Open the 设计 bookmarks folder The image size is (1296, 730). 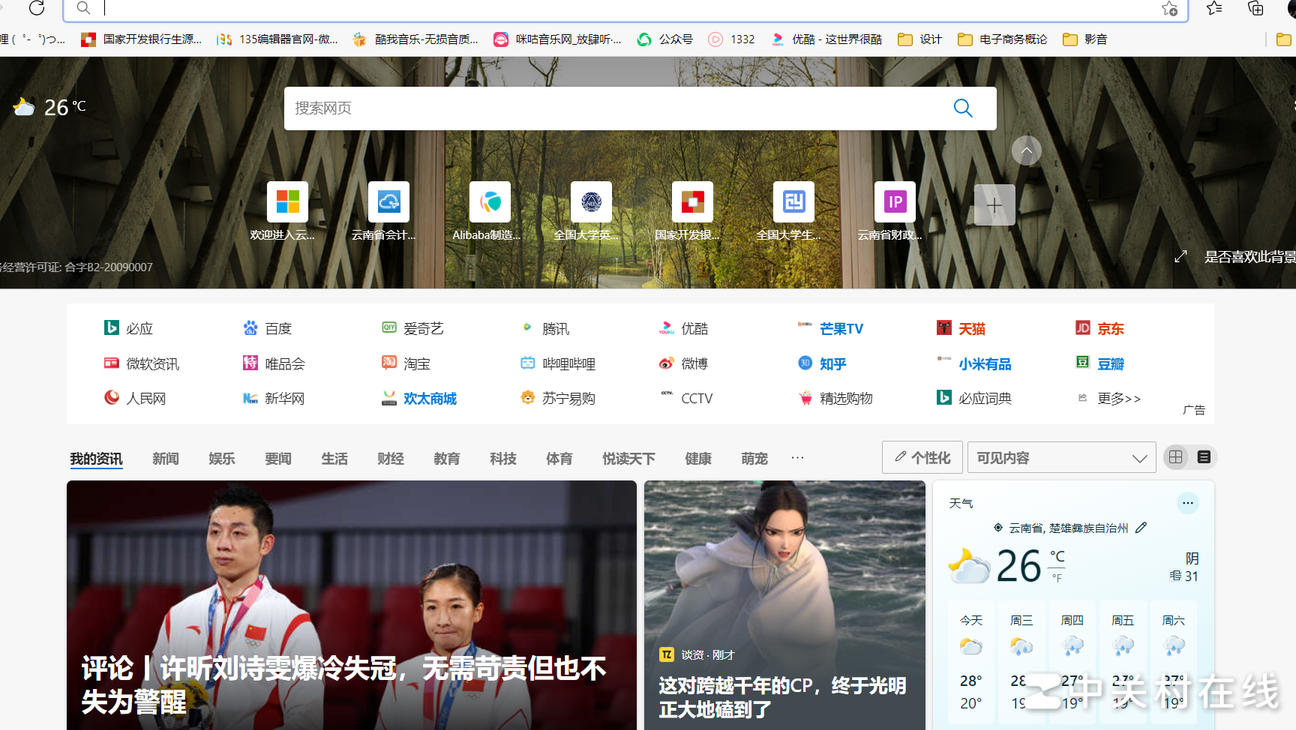pyautogui.click(x=920, y=39)
